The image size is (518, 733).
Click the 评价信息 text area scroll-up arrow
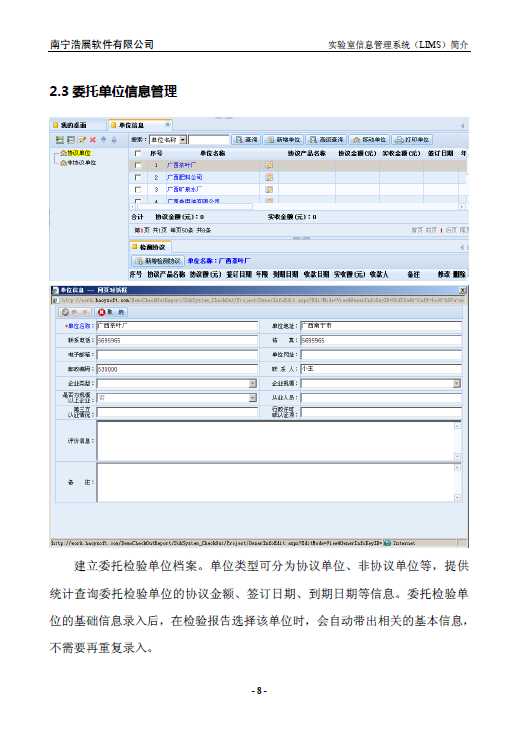pyautogui.click(x=458, y=425)
